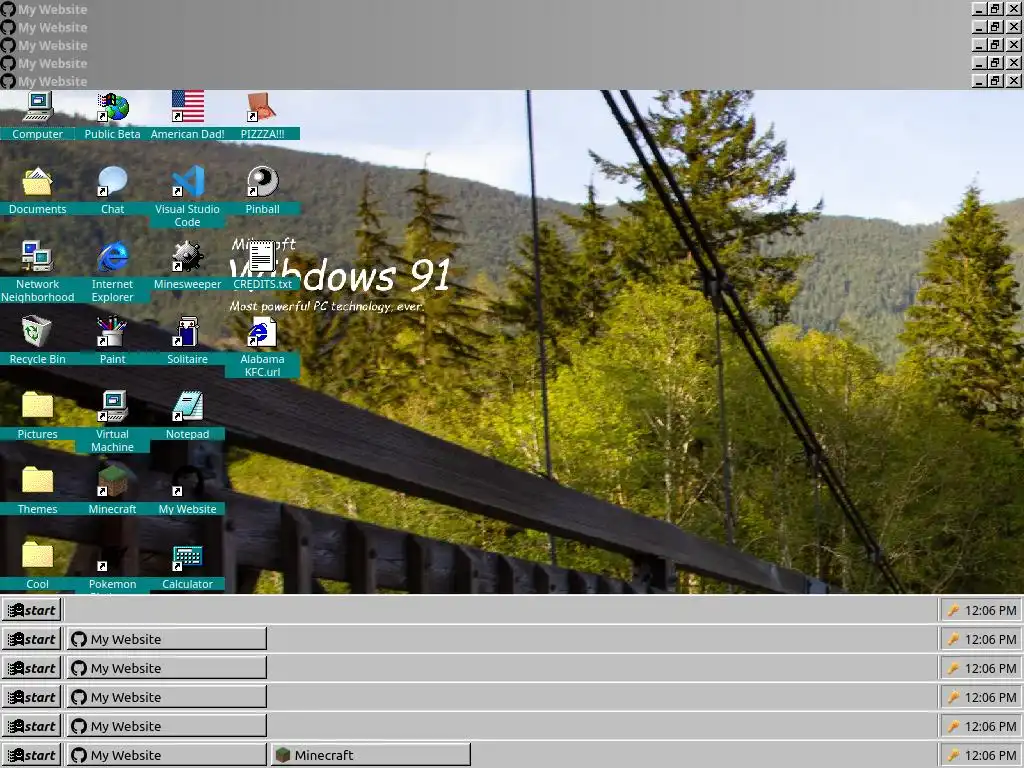Click My Website button beside the Minecraft taskbar button
Viewport: 1024px width, 768px height.
click(167, 755)
